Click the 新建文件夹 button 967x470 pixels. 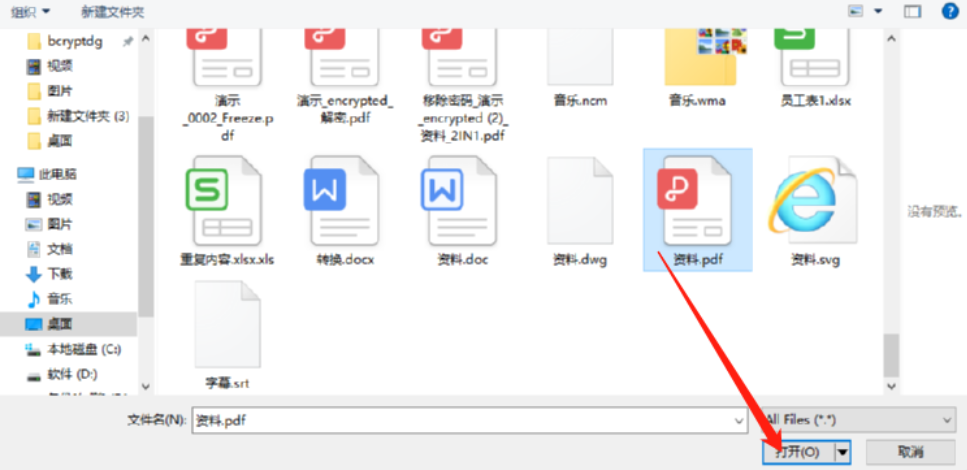pos(113,11)
